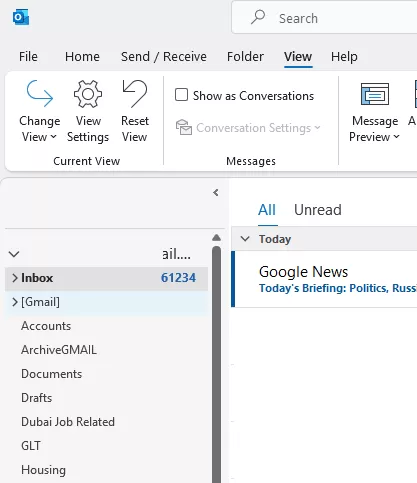Open the Google News email
Screen dimensions: 417x483
pyautogui.click(x=325, y=279)
